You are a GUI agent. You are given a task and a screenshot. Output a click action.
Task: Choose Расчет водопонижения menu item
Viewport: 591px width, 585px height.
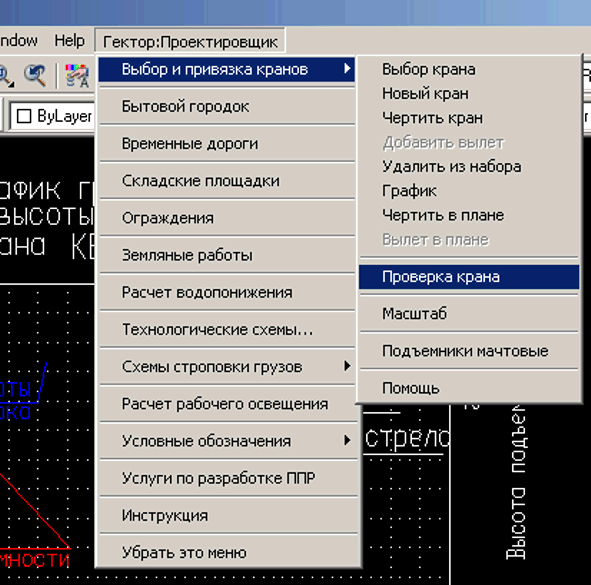click(x=226, y=292)
